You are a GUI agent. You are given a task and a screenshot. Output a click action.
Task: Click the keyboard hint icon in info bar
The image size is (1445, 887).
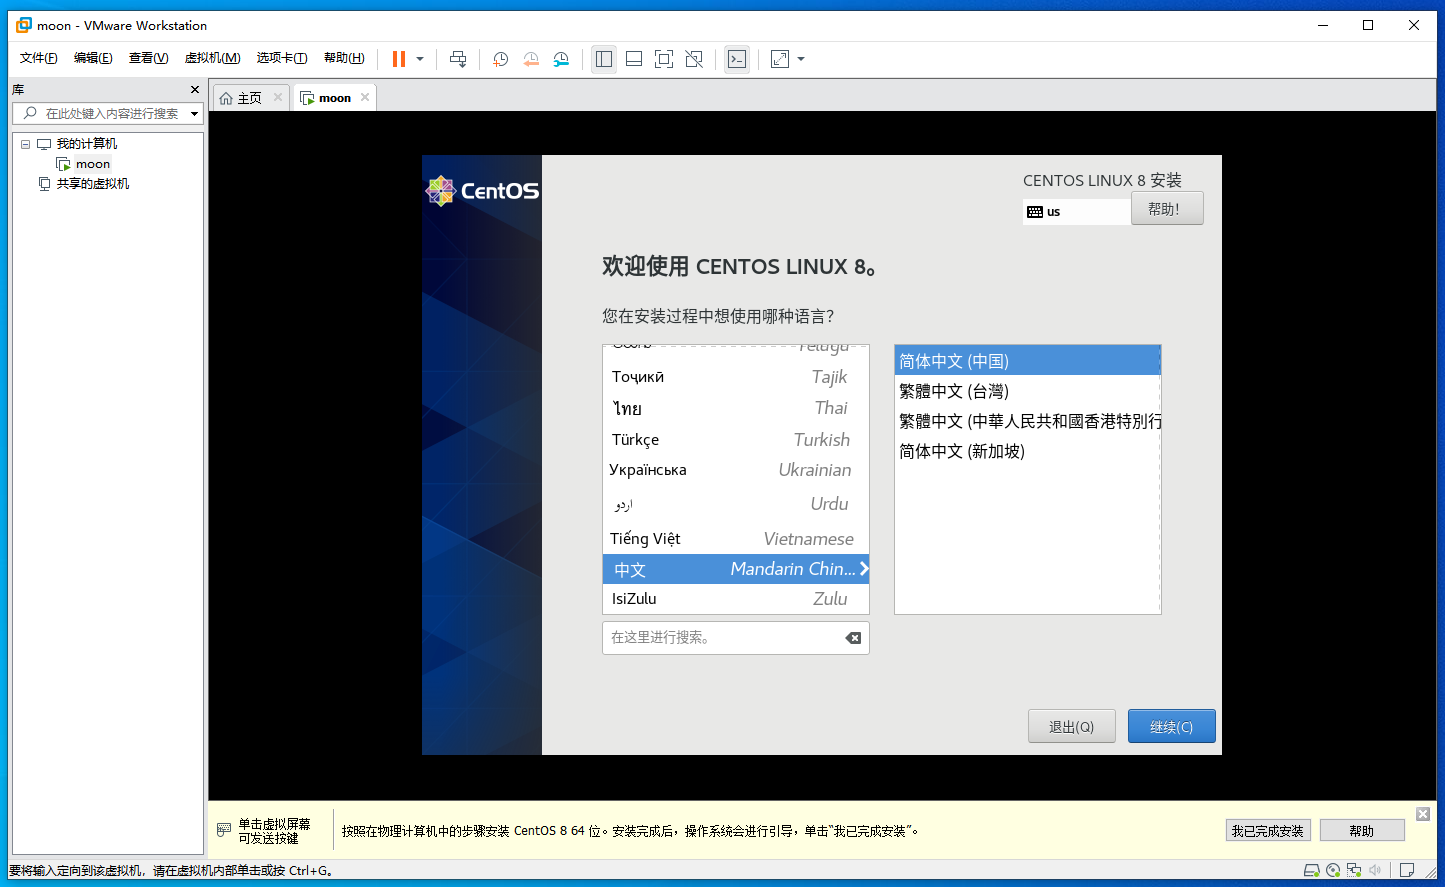point(224,830)
